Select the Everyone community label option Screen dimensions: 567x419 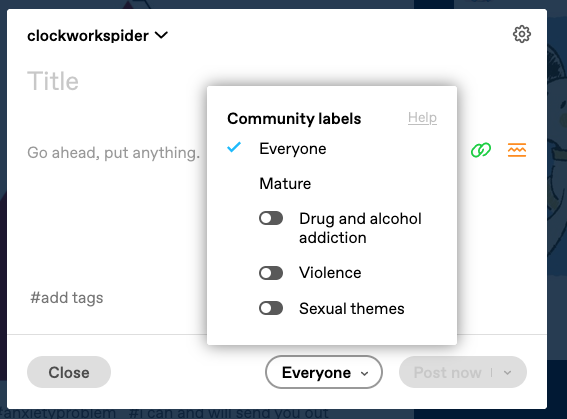point(293,149)
